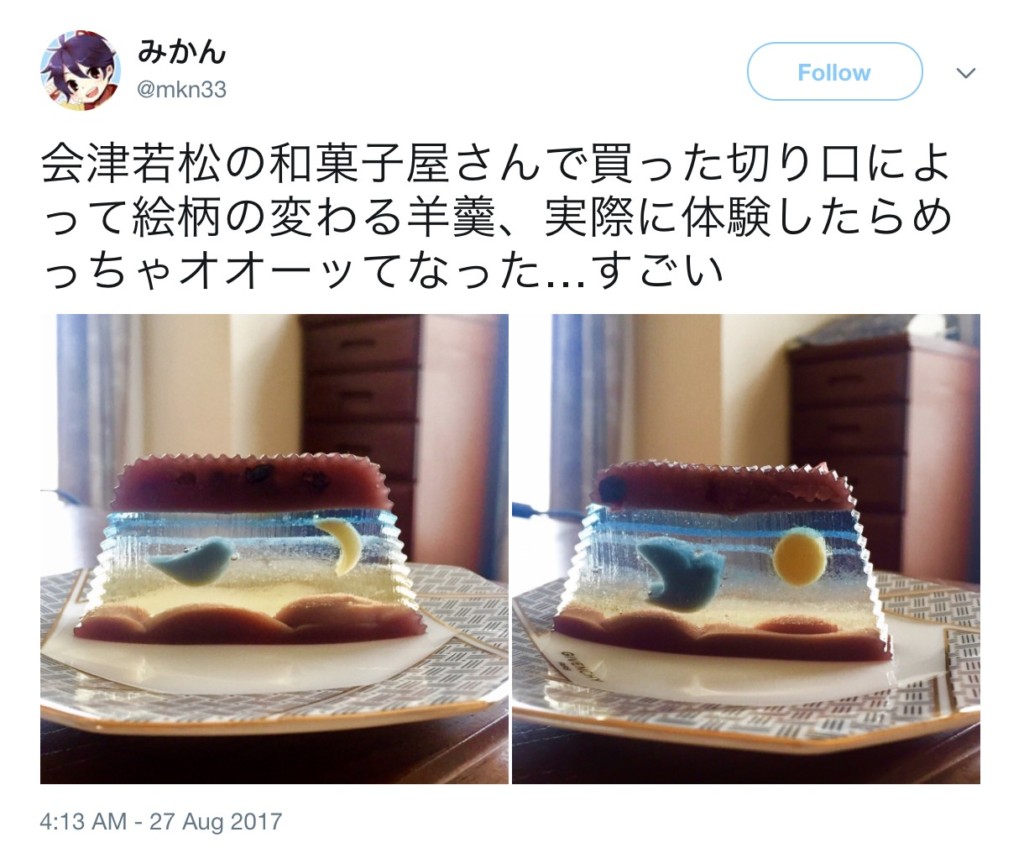
Task: Click the 4:13 AM tweet timestamp
Action: point(83,821)
